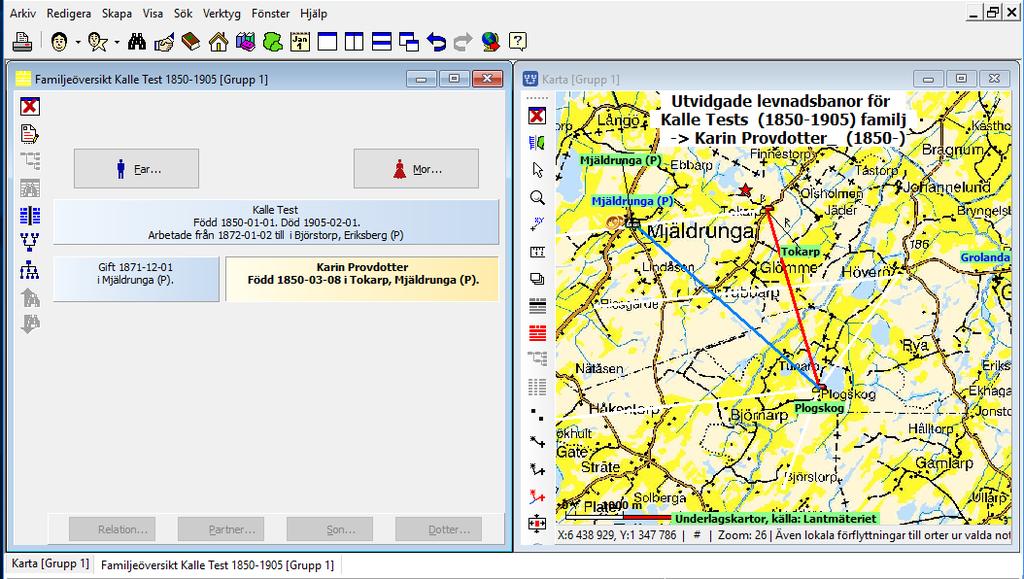The height and width of the screenshot is (579, 1024).
Task: Click the blue two-column list icon in Familjeöversikt
Action: click(x=29, y=215)
